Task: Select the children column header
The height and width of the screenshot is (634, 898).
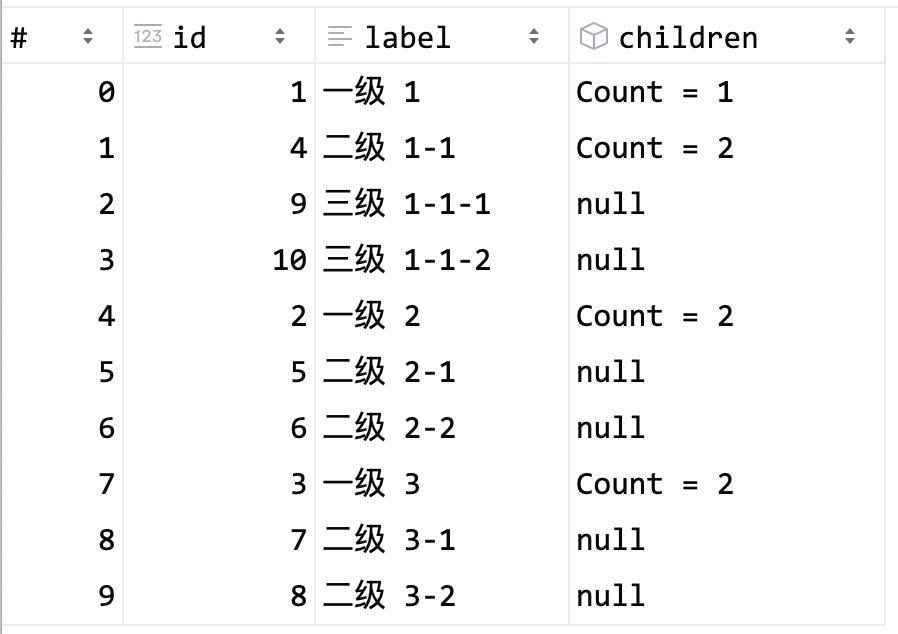Action: click(x=727, y=37)
